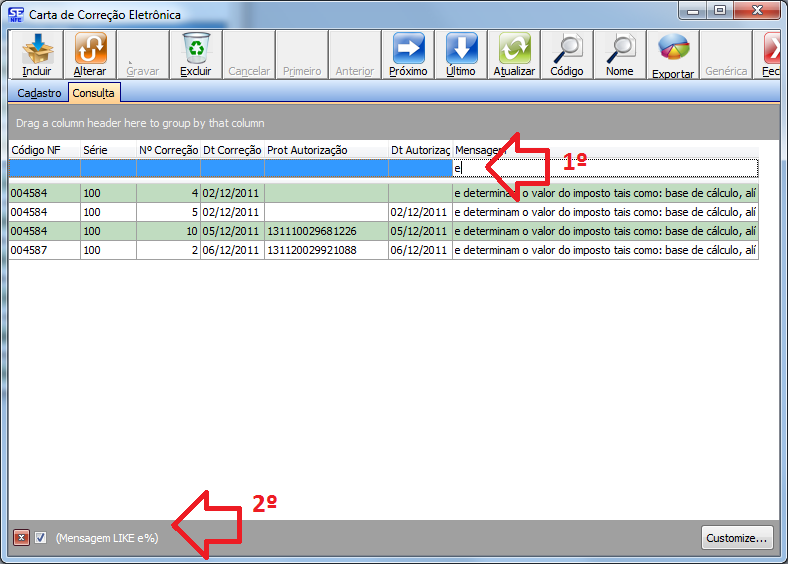Jump to last record with Último

coord(461,54)
